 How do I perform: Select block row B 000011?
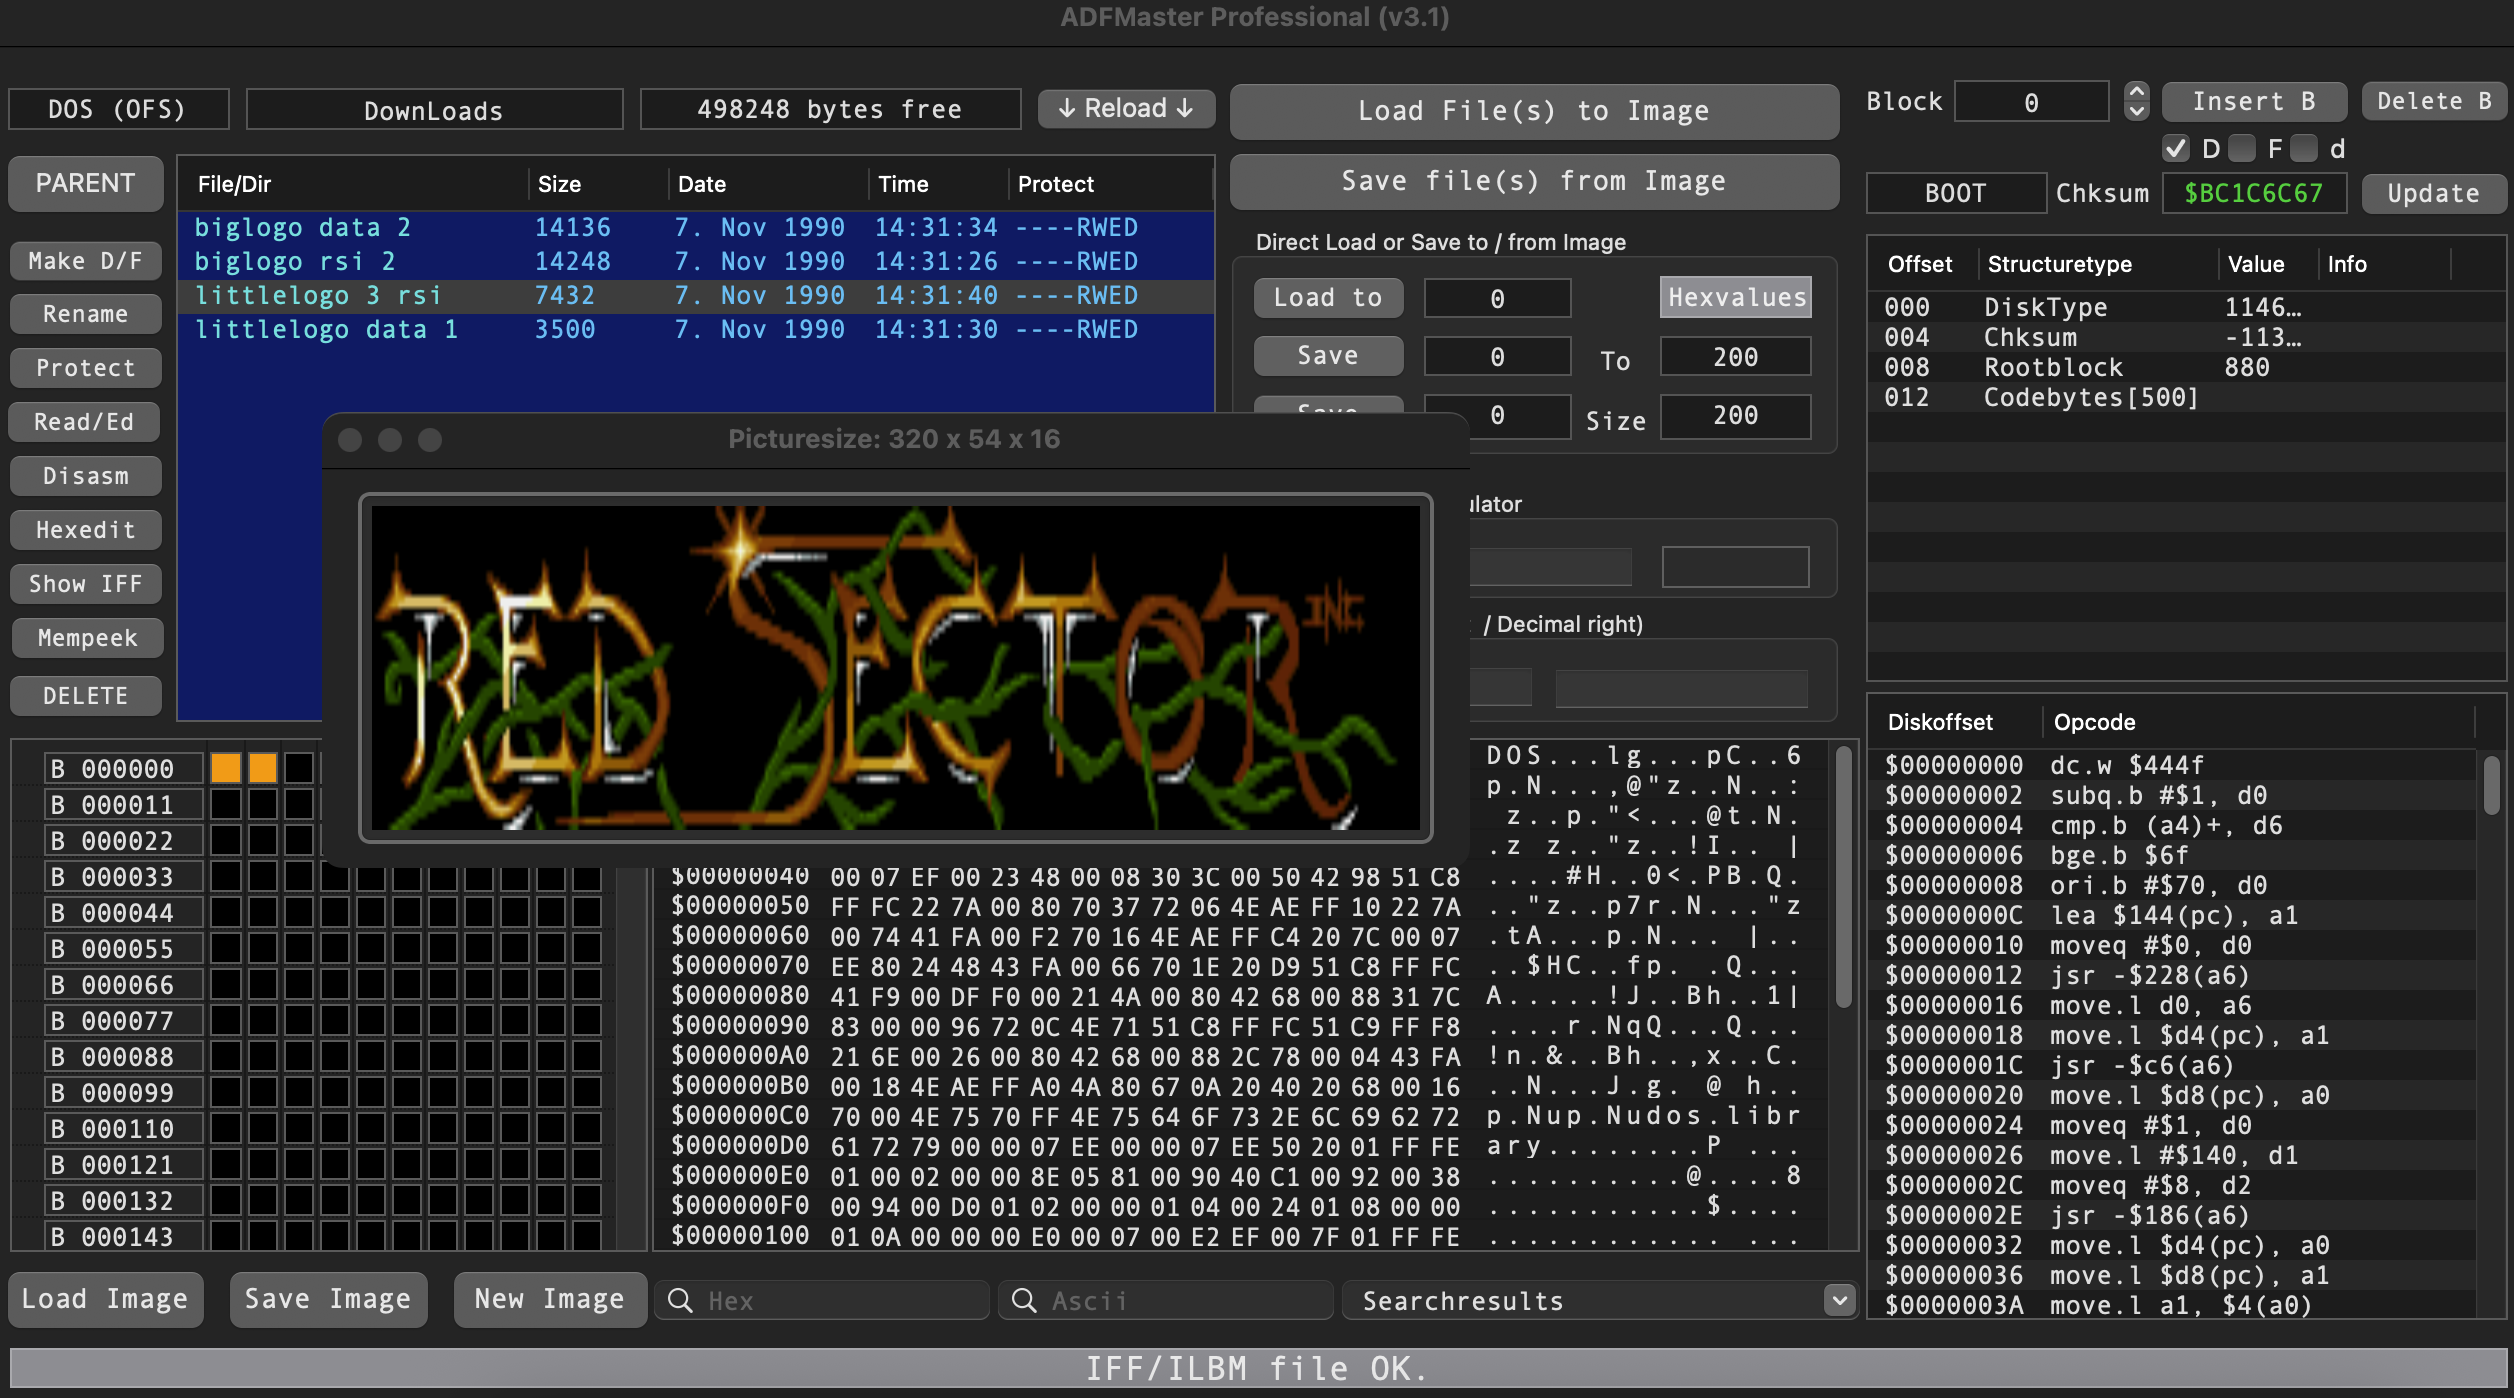[124, 805]
